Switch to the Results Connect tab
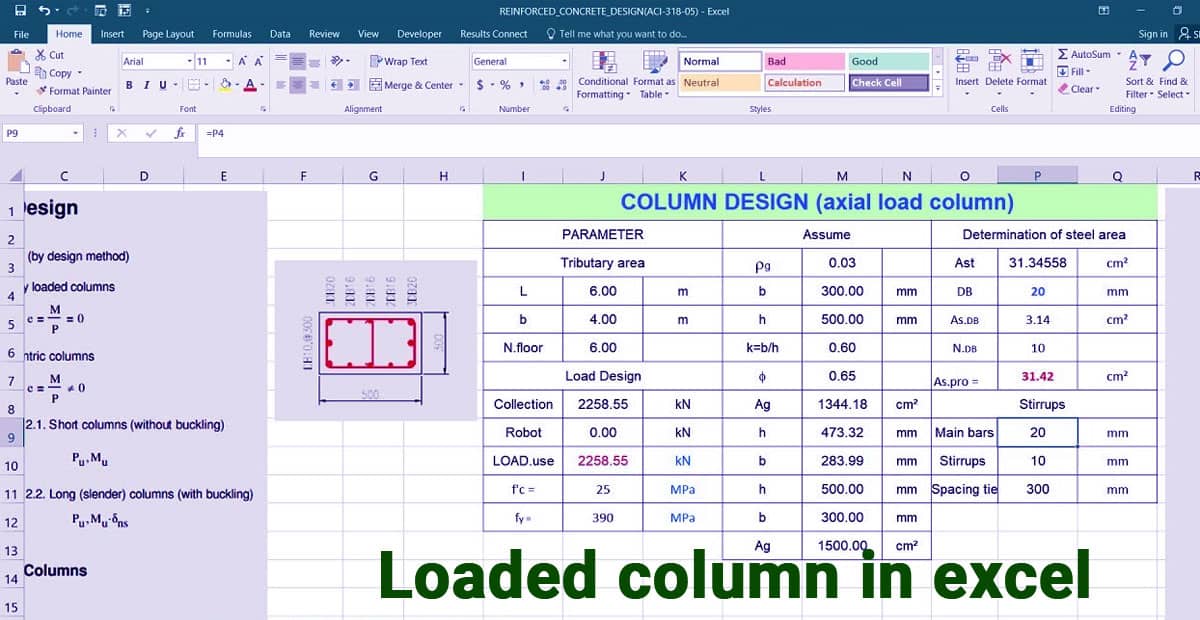Viewport: 1200px width, 620px height. click(493, 34)
